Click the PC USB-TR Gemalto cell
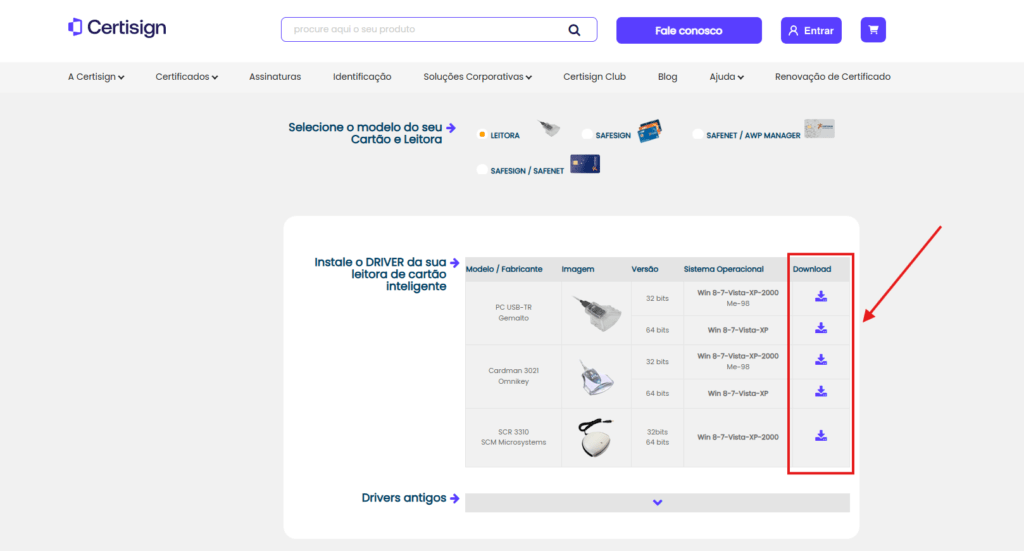This screenshot has height=551, width=1024. pos(513,313)
